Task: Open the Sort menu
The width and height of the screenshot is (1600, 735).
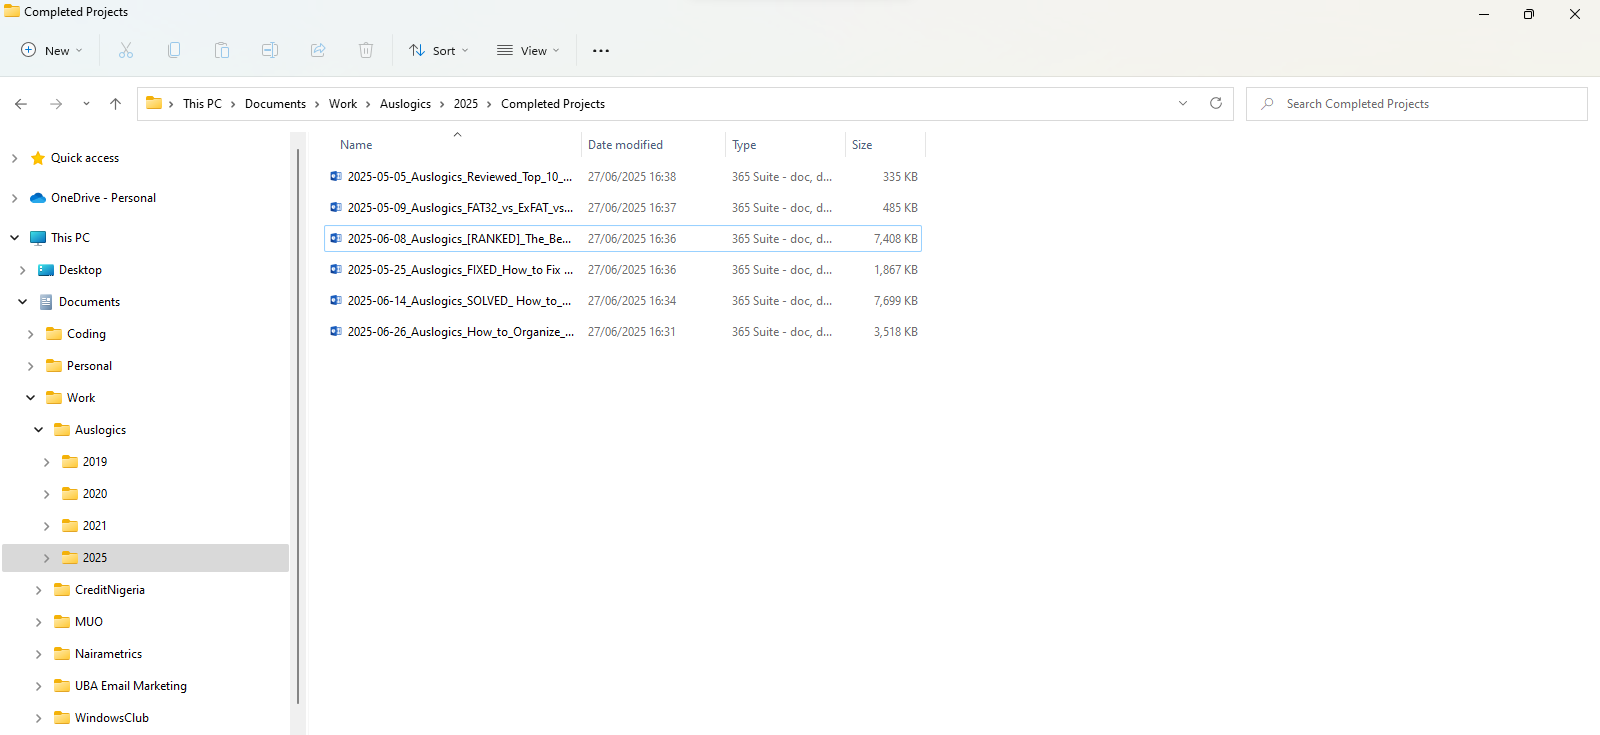Action: pos(438,51)
